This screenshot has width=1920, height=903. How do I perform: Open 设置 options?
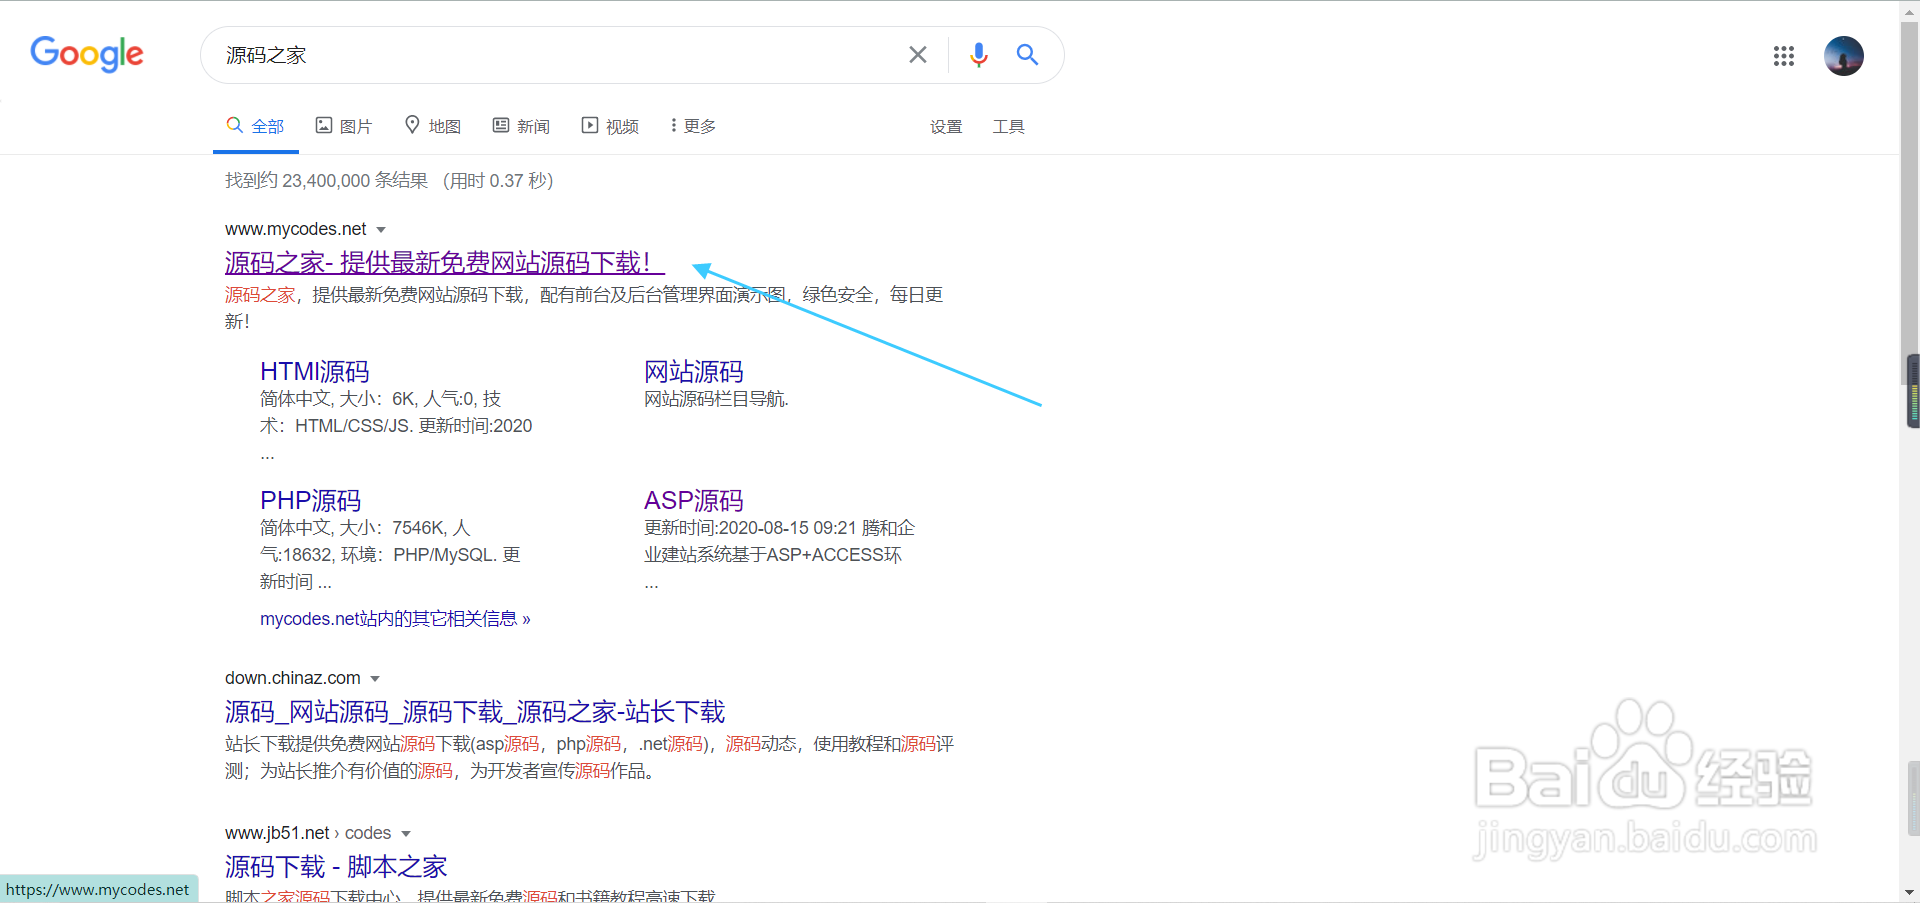tap(946, 127)
